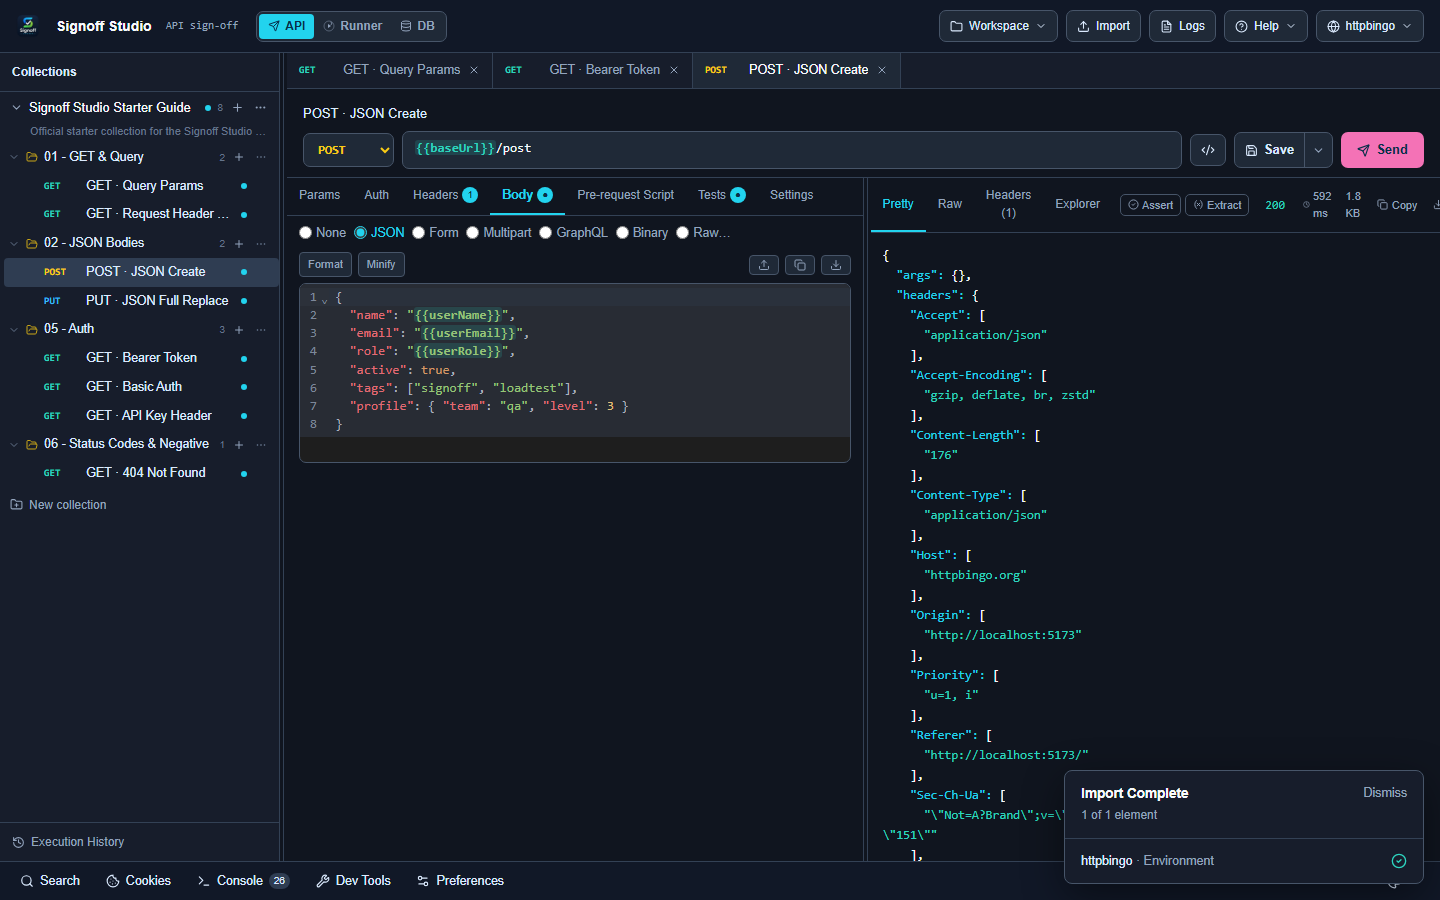Click the Assert button in the response panel
Viewport: 1440px width, 900px height.
tap(1151, 205)
